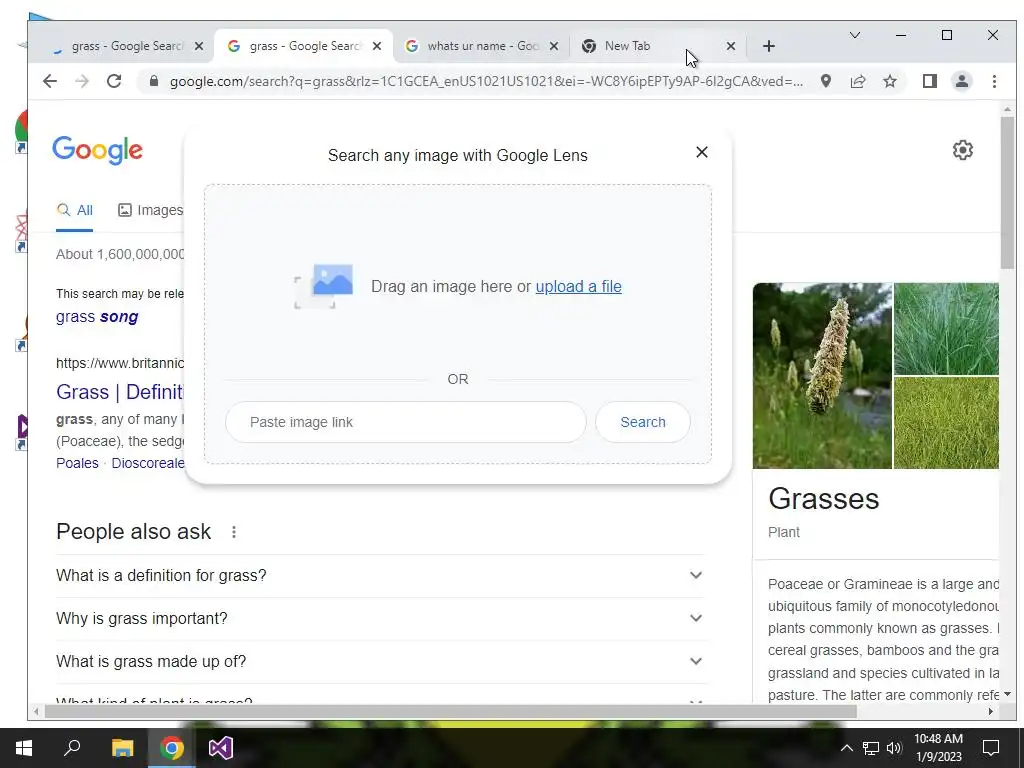The width and height of the screenshot is (1024, 768).
Task: Close the active grass search tab
Action: click(x=377, y=46)
